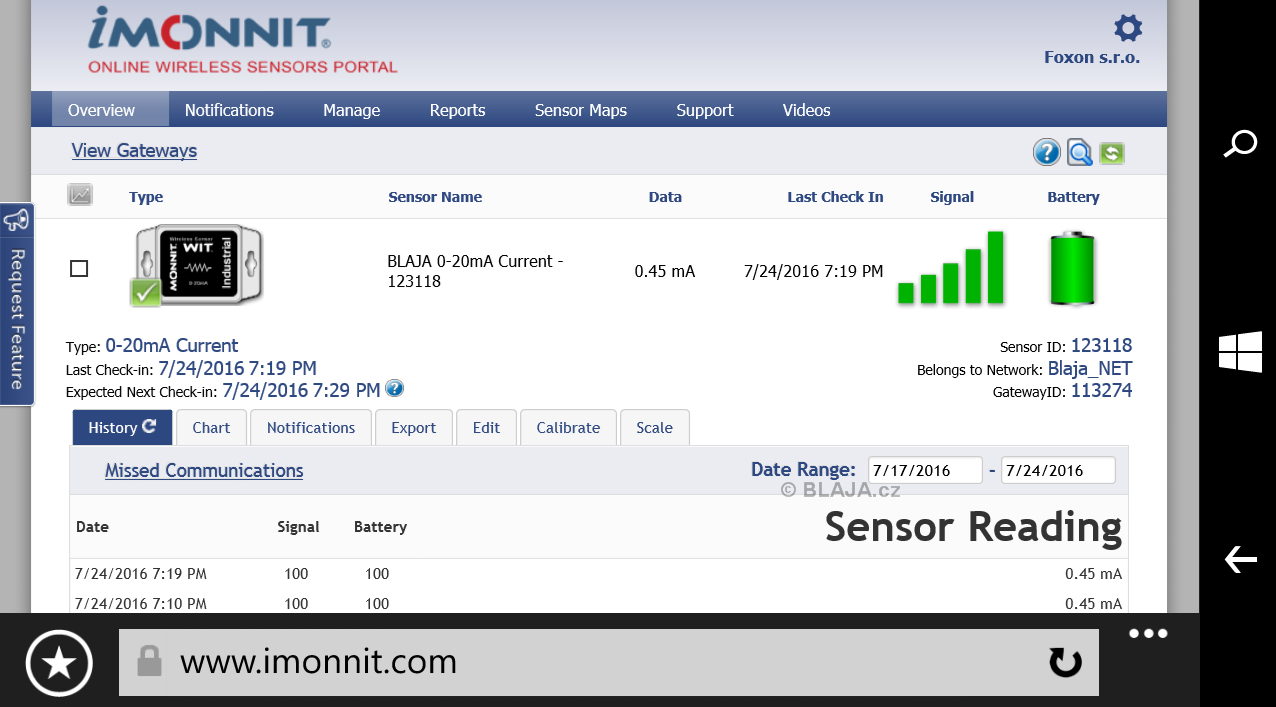
Task: Open the Notifications menu in navigation bar
Action: click(x=229, y=110)
